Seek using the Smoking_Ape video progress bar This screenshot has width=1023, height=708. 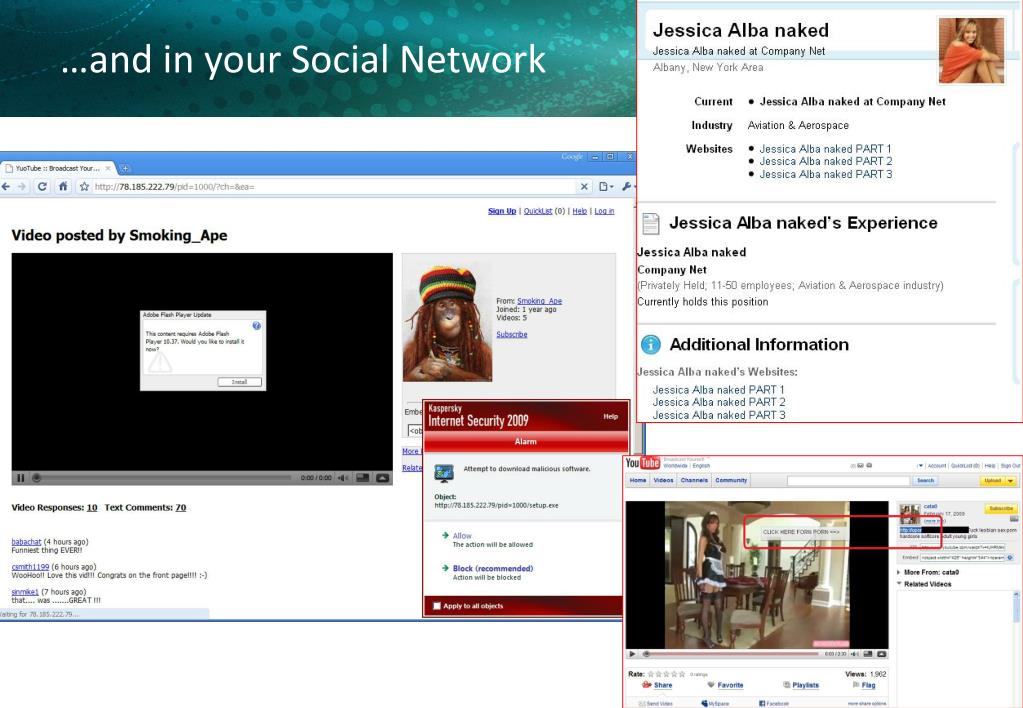[x=162, y=478]
